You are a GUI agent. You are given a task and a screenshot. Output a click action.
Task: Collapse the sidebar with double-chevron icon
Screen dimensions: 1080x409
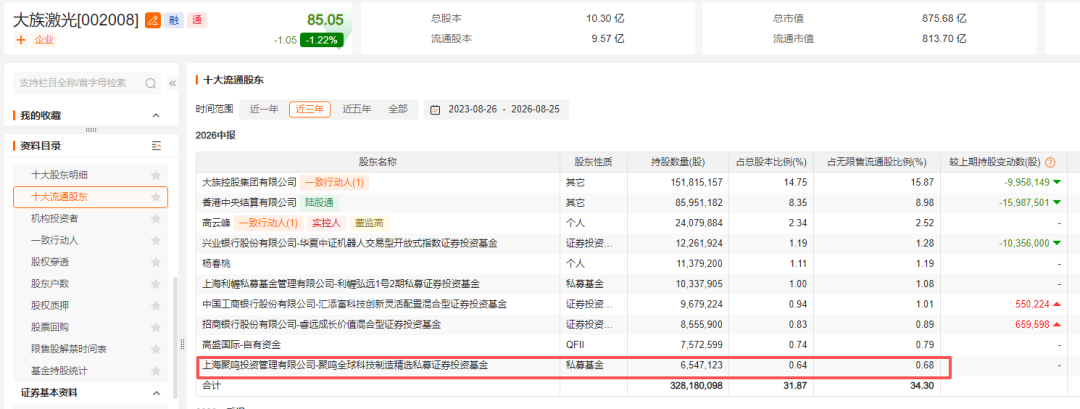tap(172, 83)
